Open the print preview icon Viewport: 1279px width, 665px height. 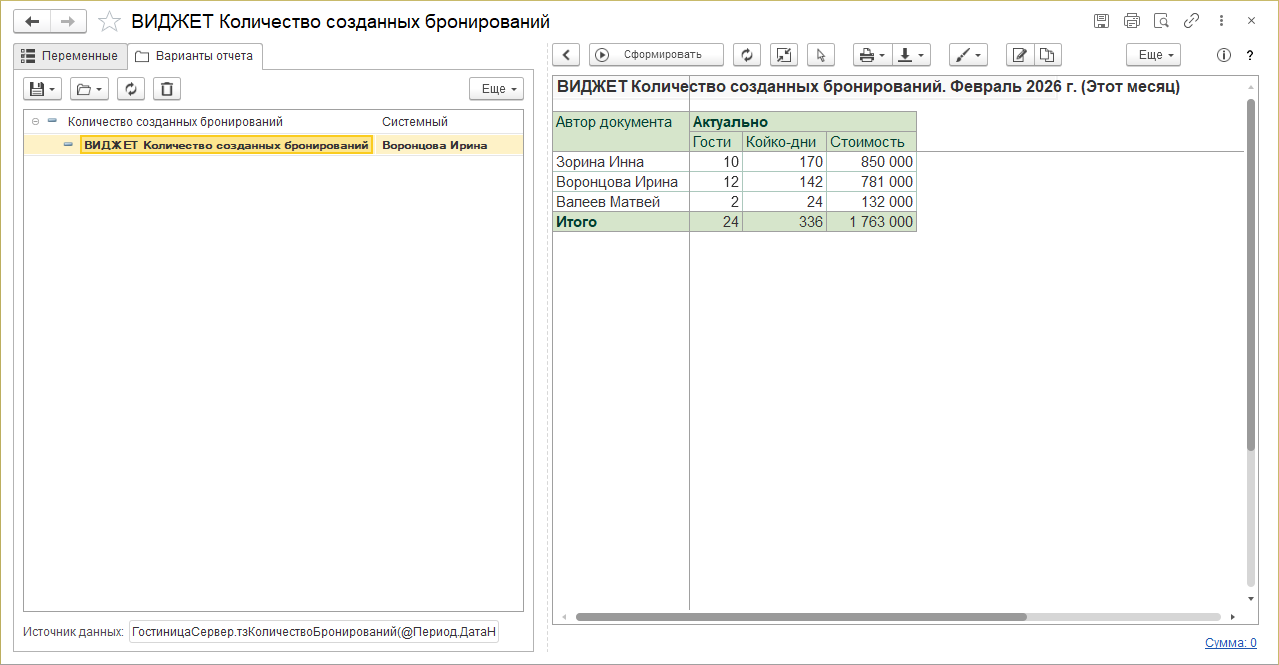1161,21
